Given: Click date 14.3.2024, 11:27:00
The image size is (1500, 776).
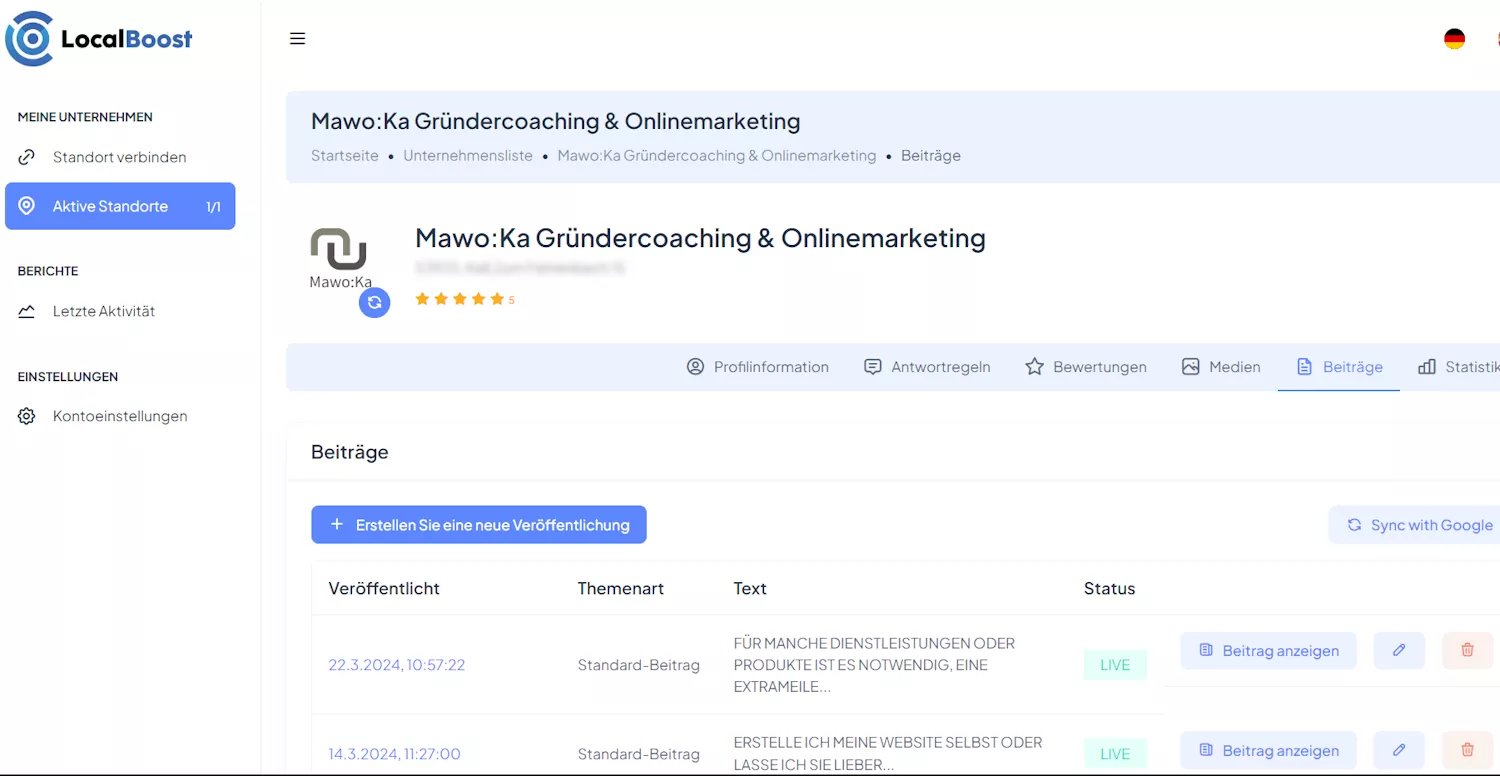Looking at the screenshot, I should coord(395,754).
